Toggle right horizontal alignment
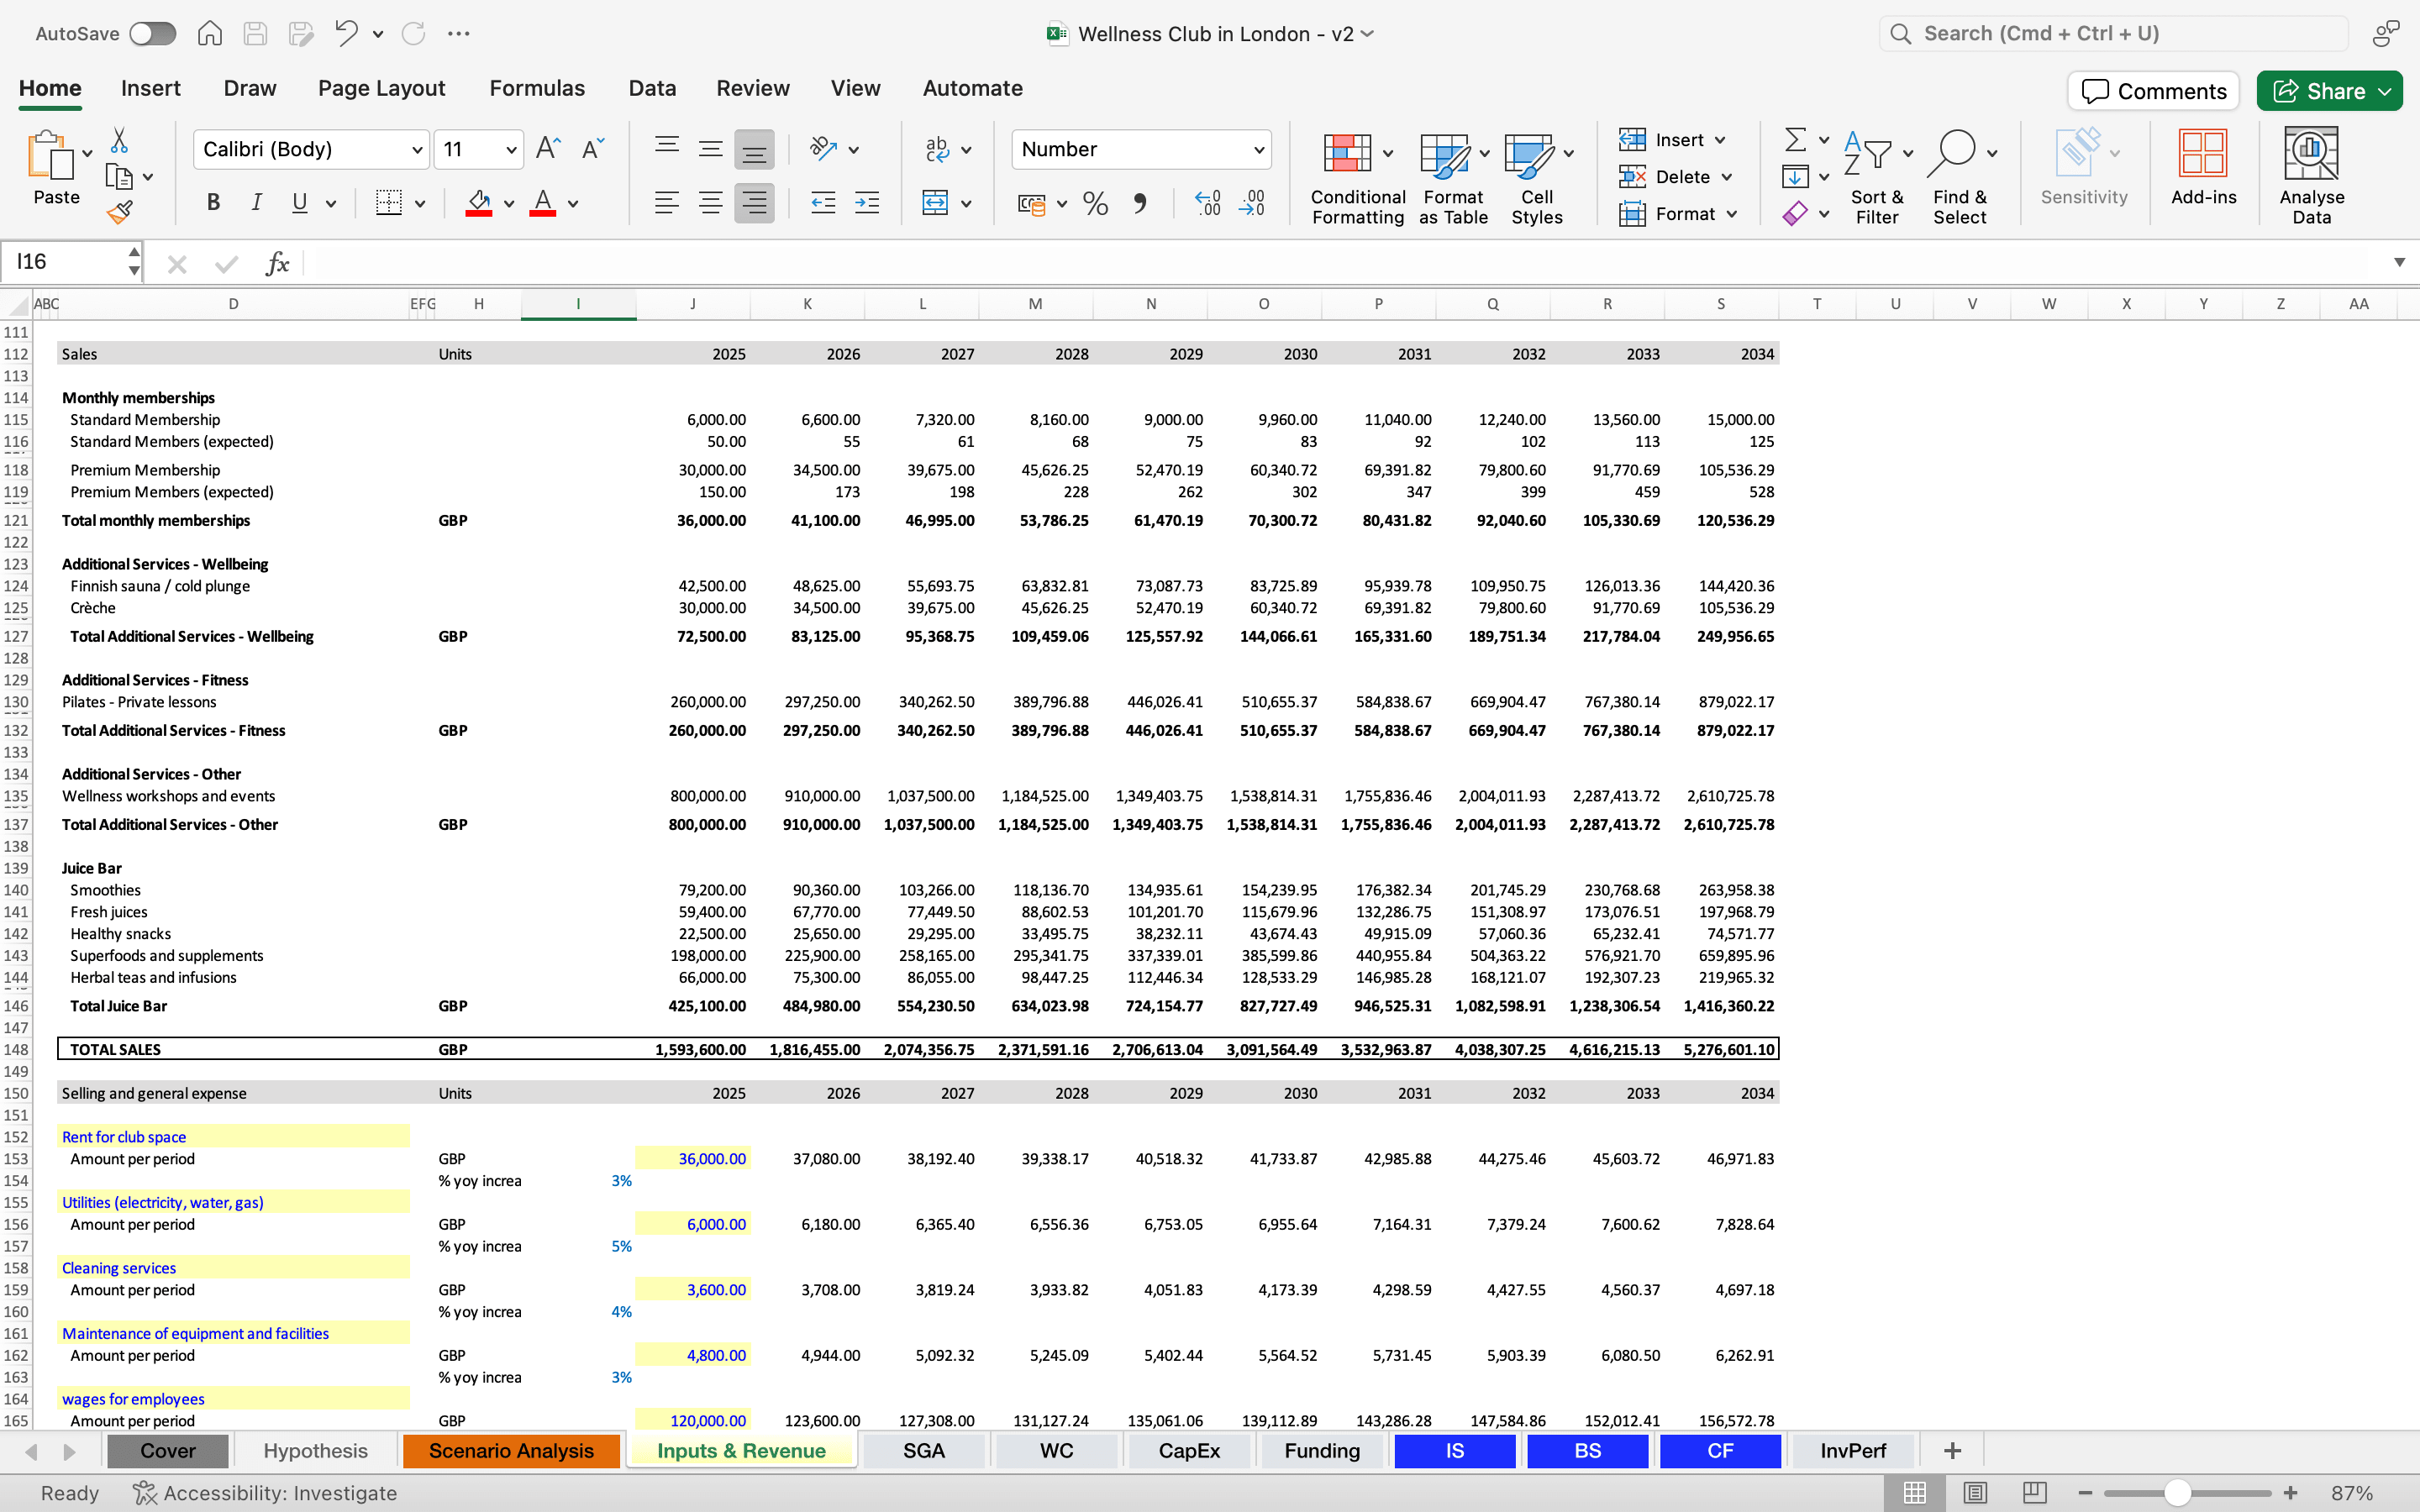This screenshot has width=2420, height=1512. (x=754, y=203)
